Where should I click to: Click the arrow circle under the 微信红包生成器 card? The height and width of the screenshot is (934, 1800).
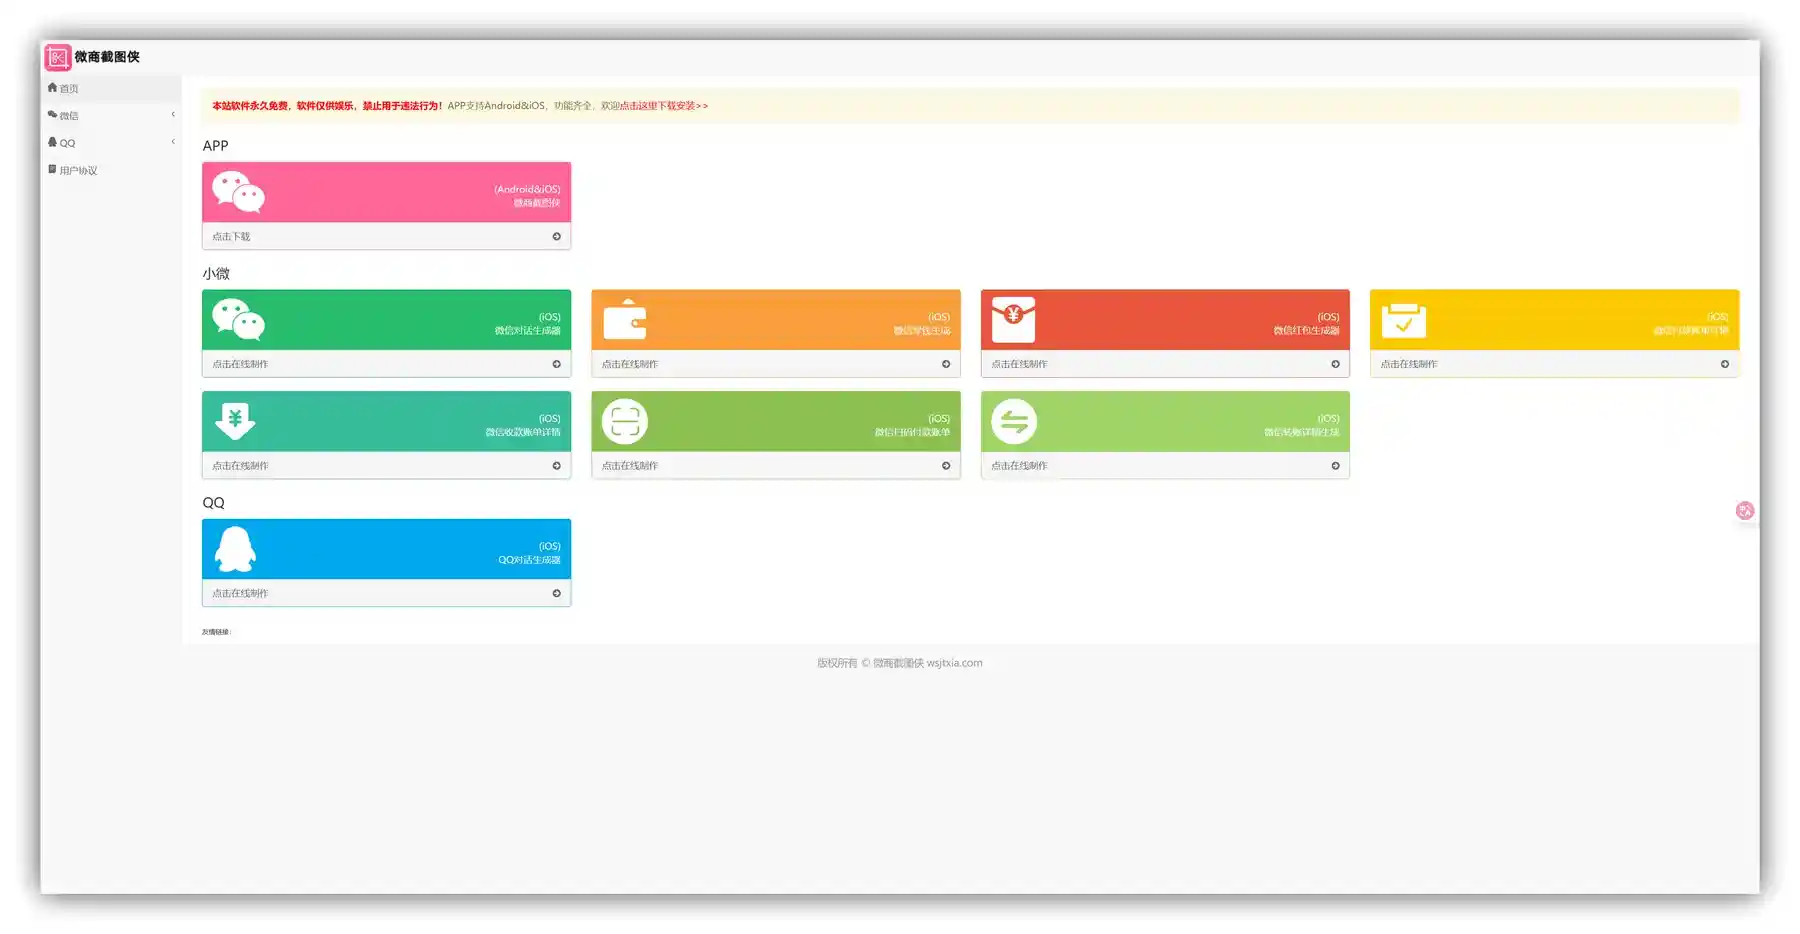pos(1335,364)
